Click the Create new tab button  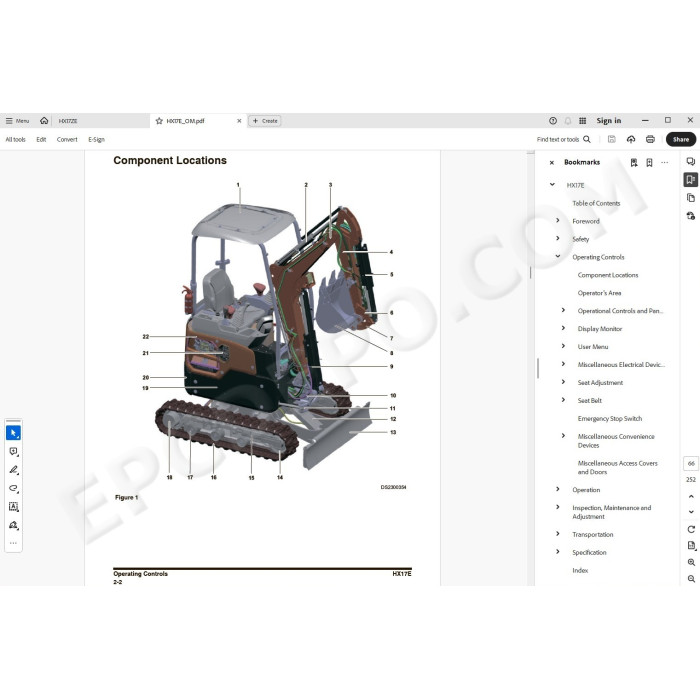pos(265,121)
